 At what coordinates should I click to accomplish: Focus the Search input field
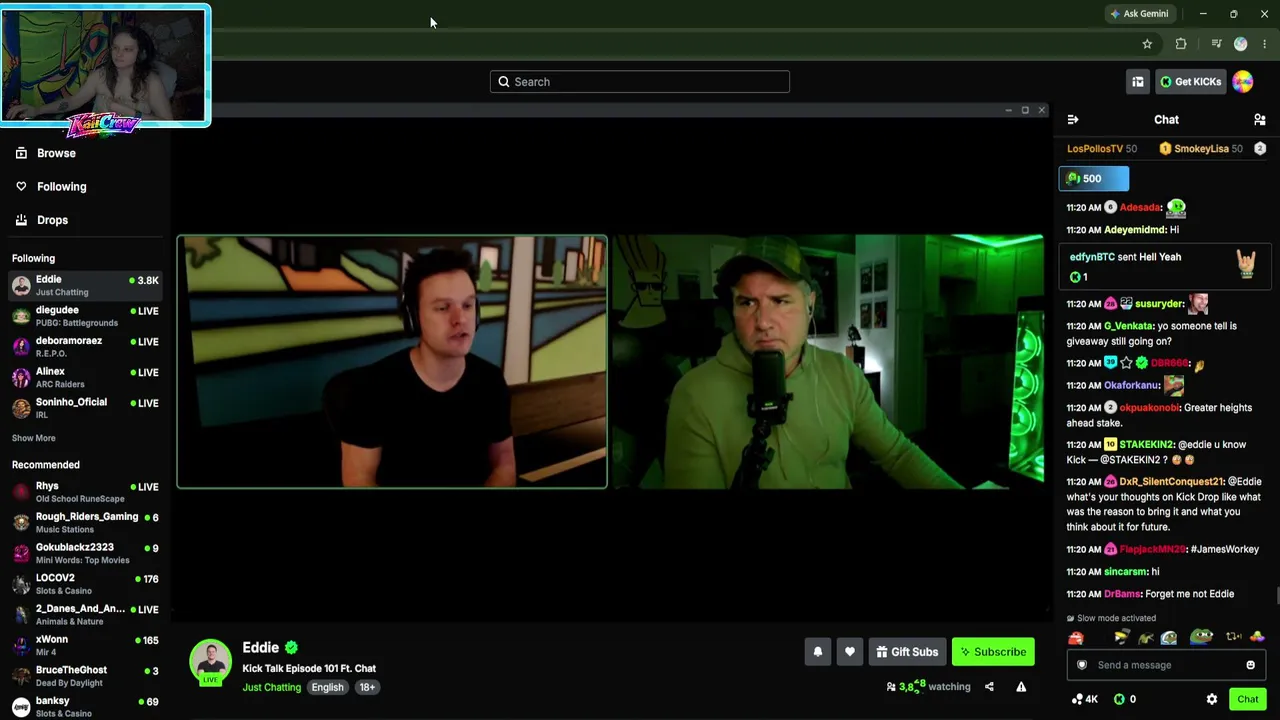pos(640,82)
